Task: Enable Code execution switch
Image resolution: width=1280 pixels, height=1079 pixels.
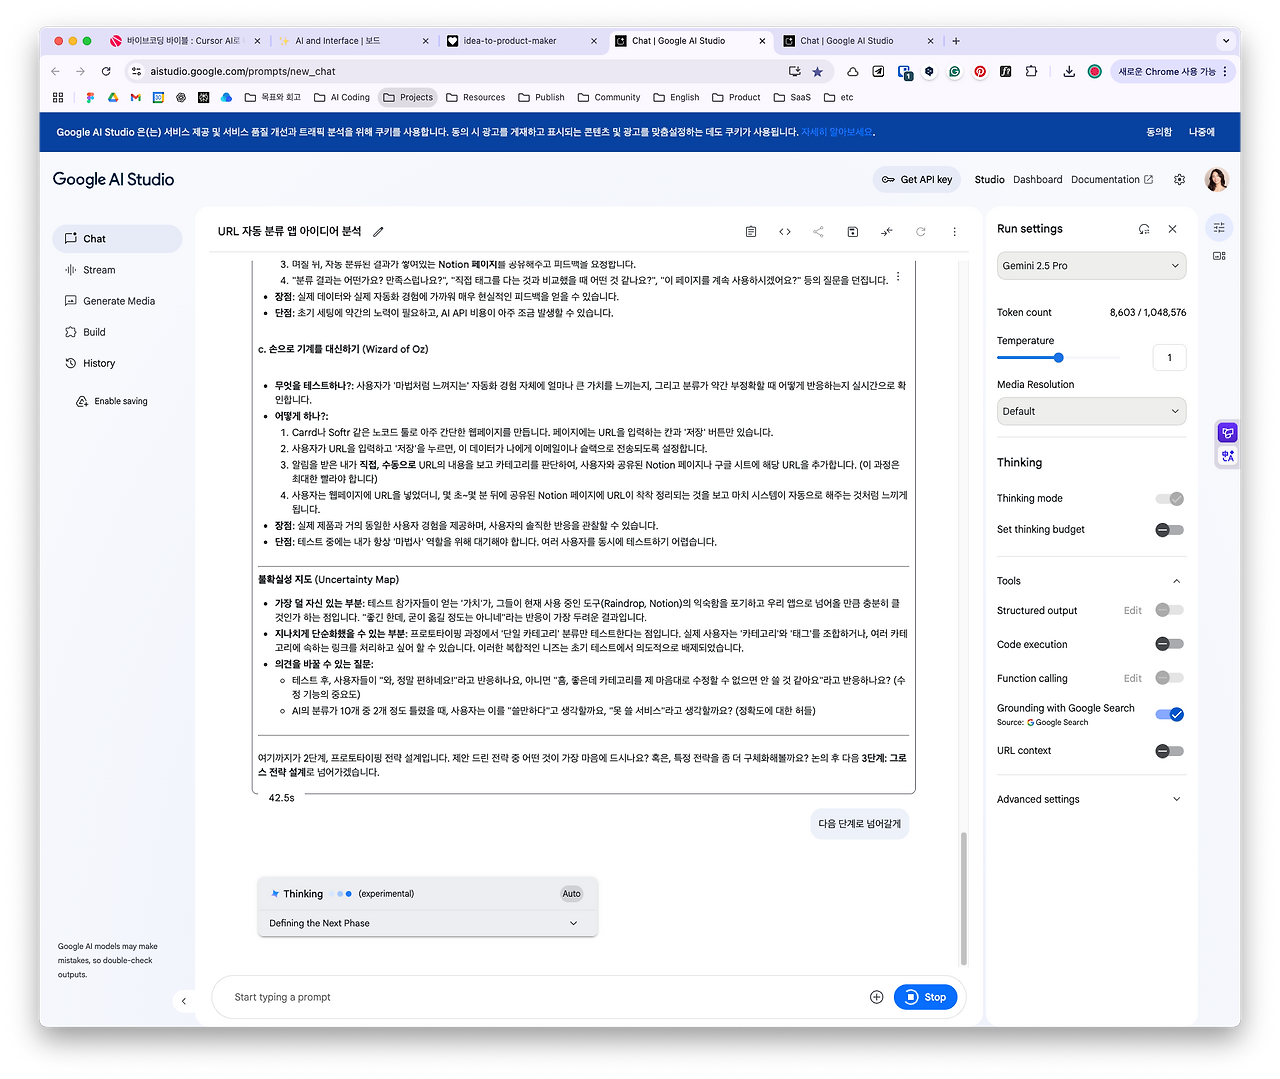Action: 1170,645
